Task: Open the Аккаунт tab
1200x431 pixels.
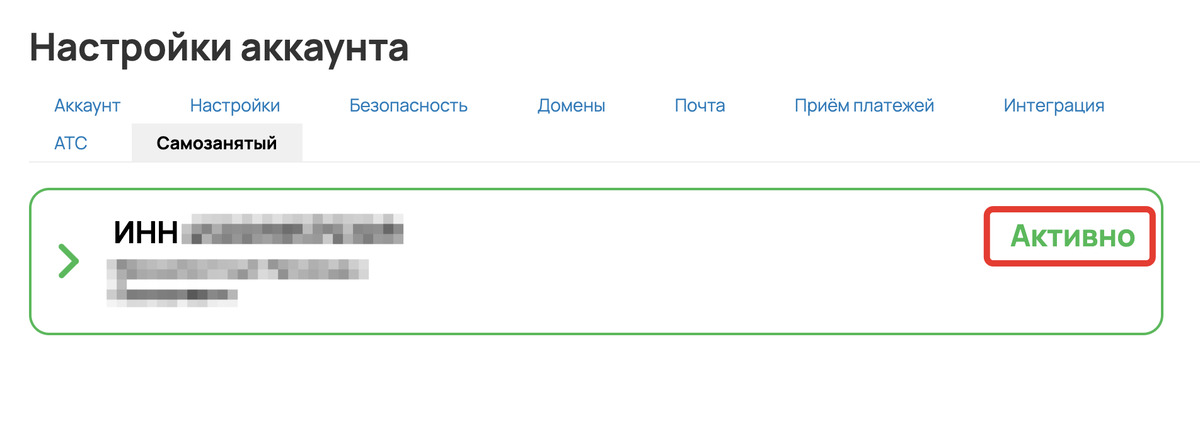Action: point(87,105)
